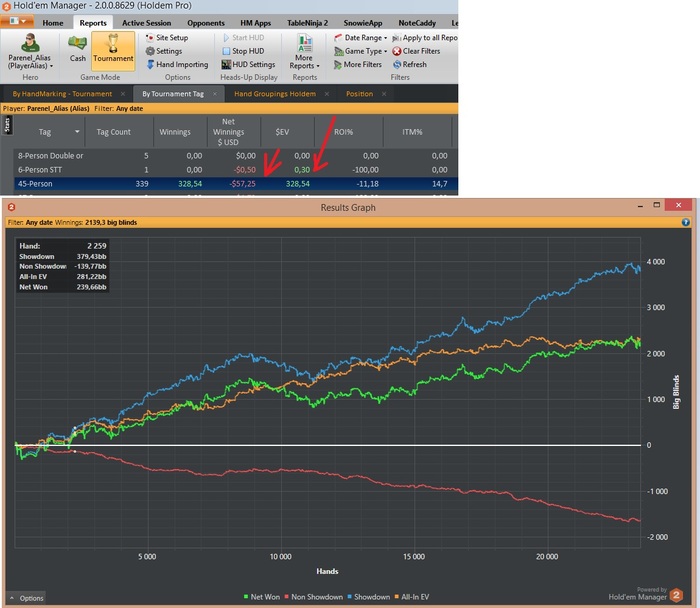Open the Tag column filter dropdown
This screenshot has height=608, width=700.
[77, 132]
